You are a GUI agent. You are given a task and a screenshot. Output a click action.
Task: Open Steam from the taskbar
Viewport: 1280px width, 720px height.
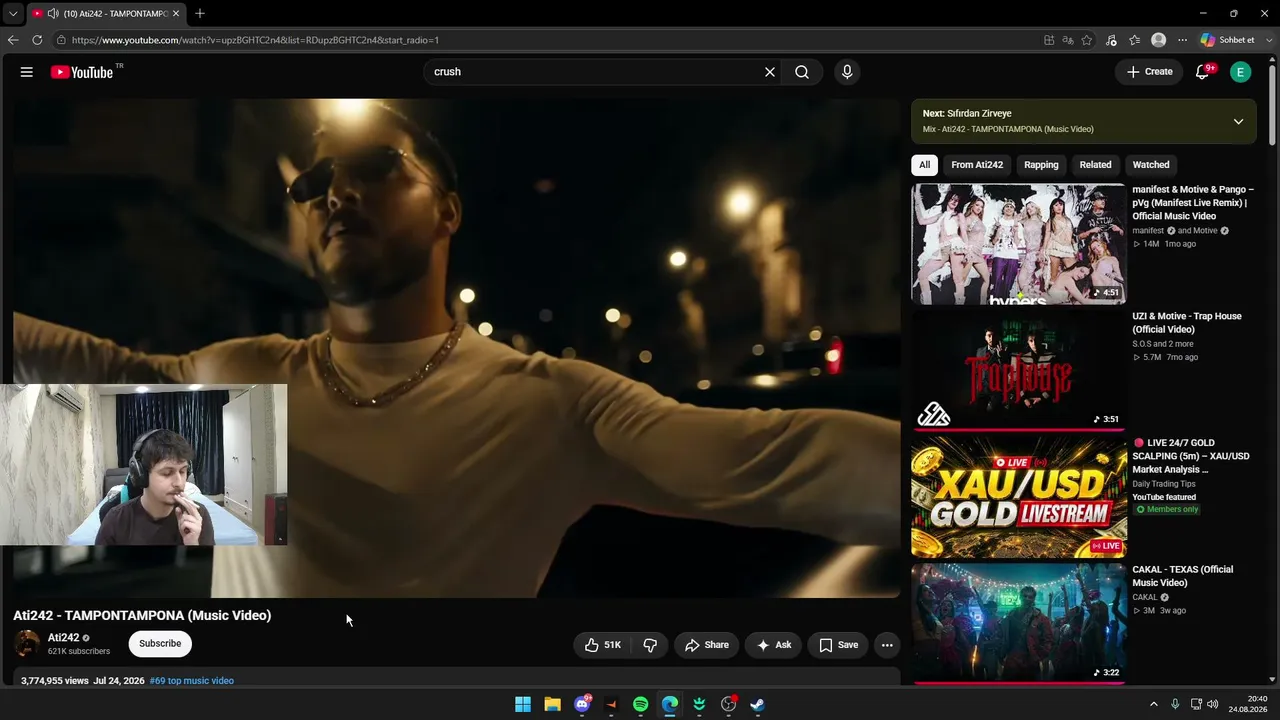[758, 704]
